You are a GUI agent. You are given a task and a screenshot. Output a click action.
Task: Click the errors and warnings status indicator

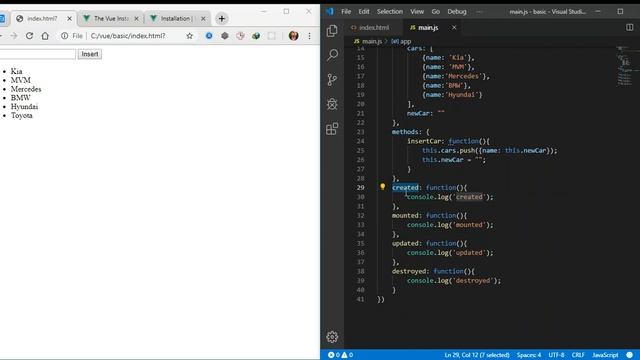point(340,355)
